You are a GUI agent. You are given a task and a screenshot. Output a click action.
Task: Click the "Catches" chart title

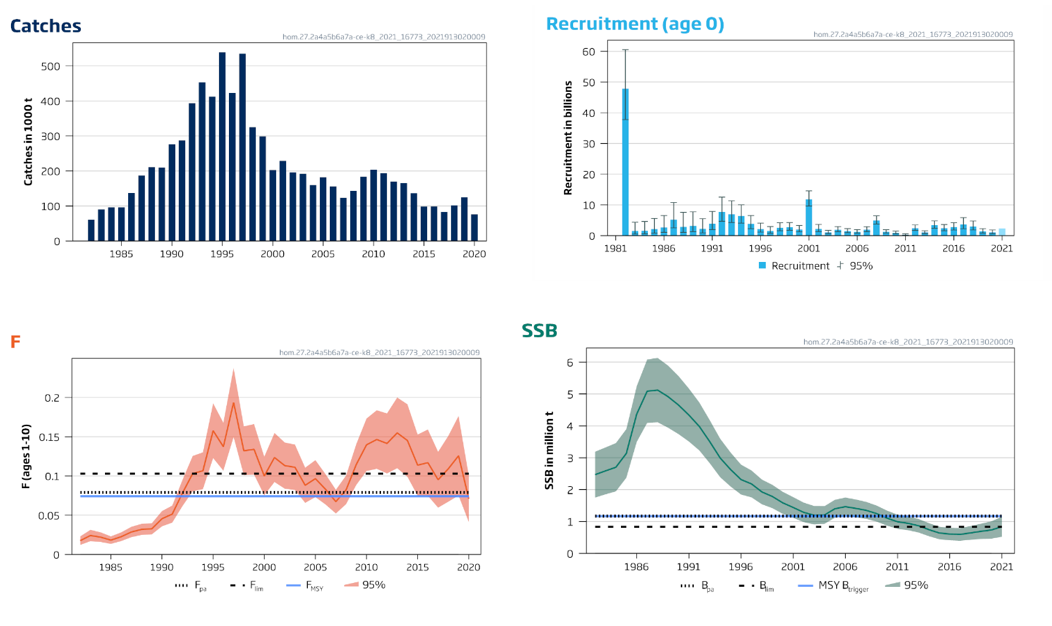tap(46, 26)
